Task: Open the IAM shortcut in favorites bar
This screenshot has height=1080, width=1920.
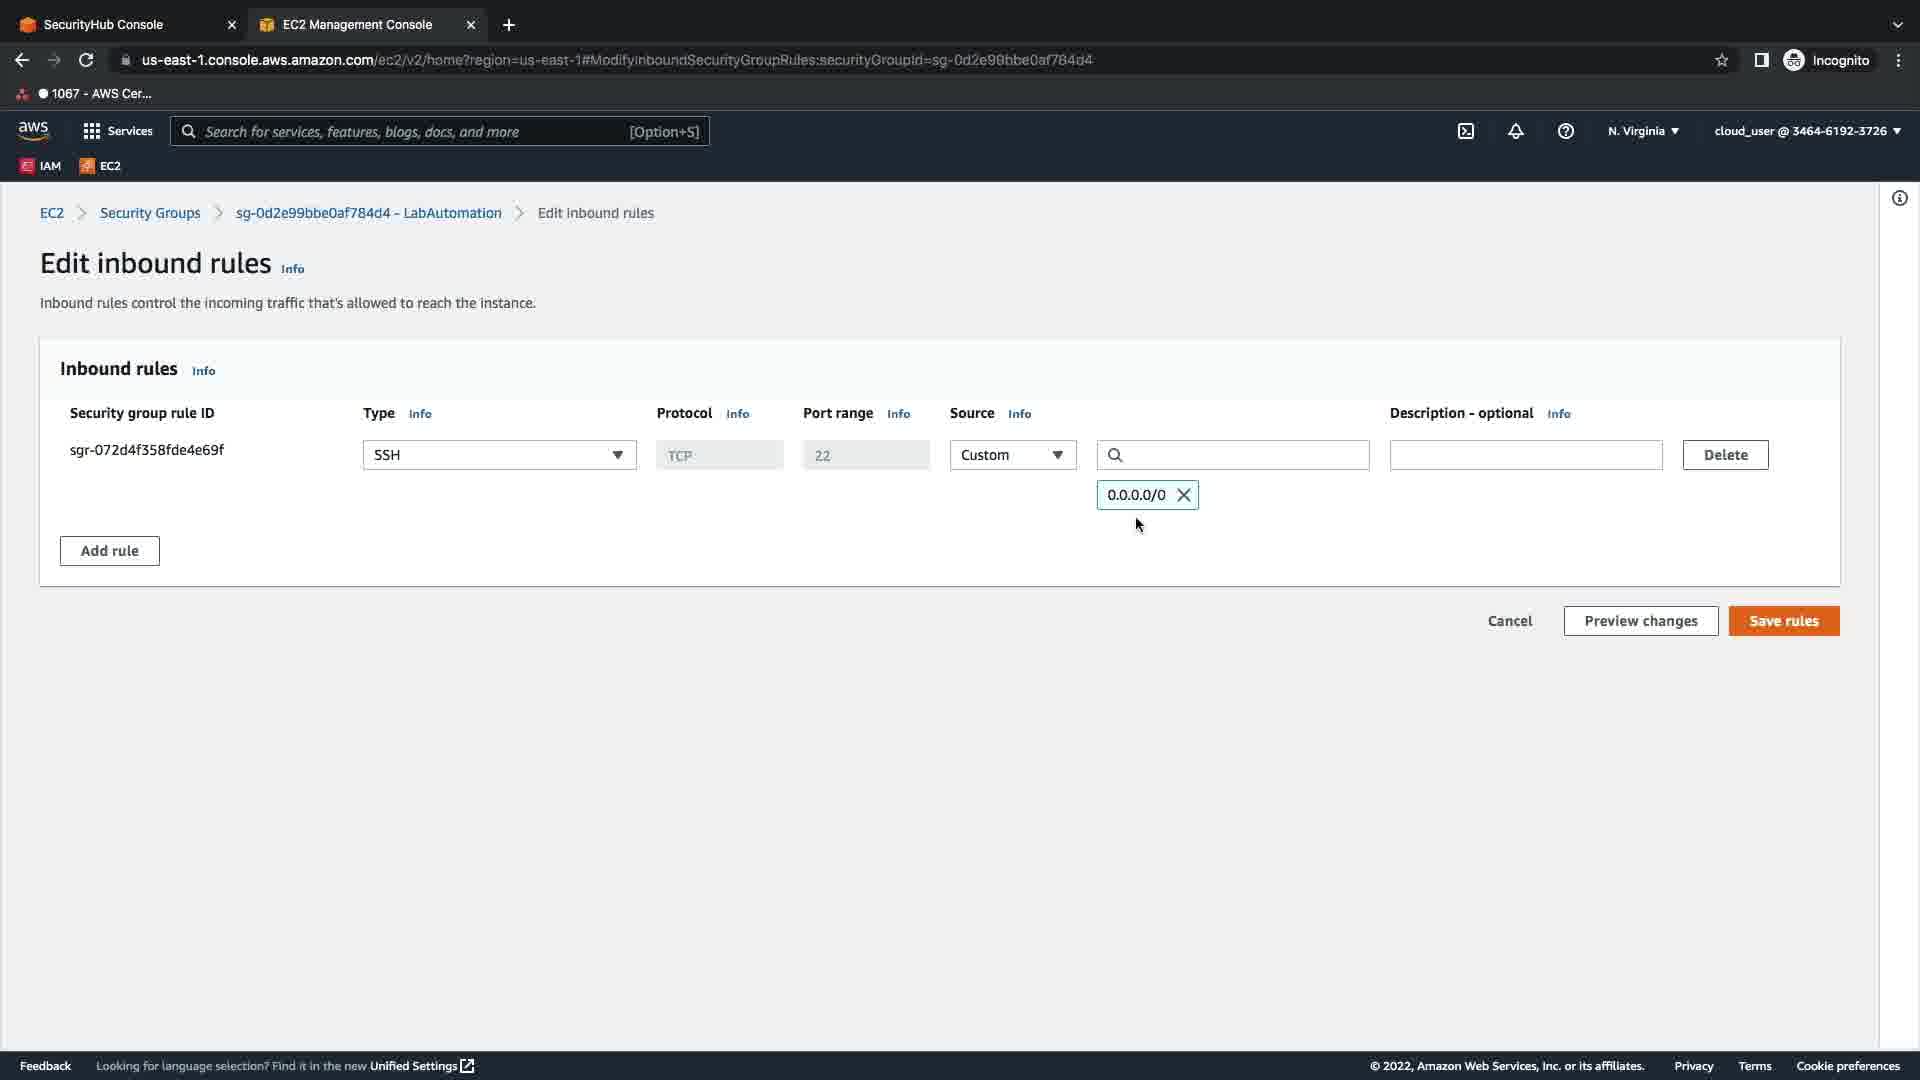Action: (41, 166)
